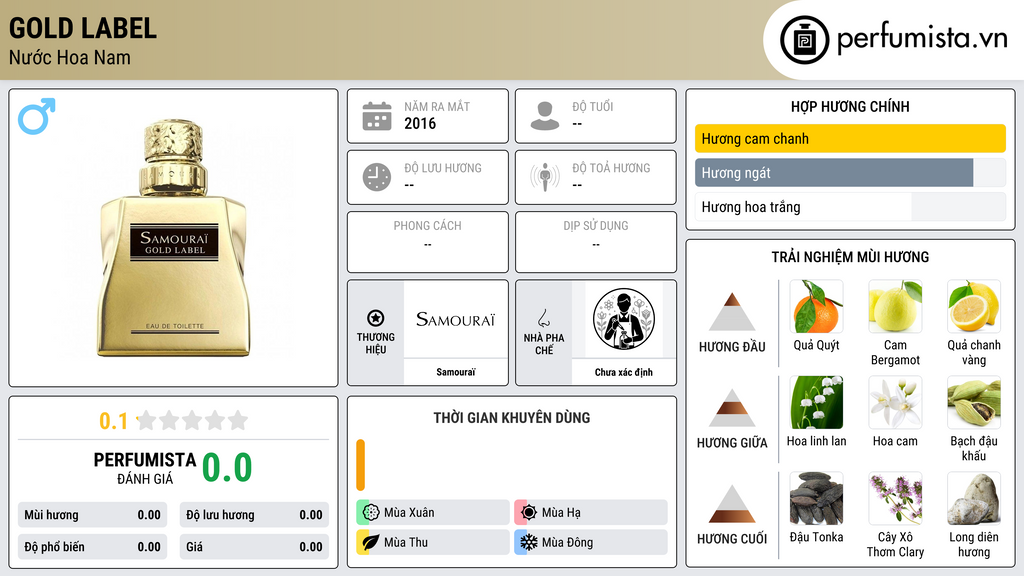Click the Samouraï Gold Label bottle photo

coord(174,238)
